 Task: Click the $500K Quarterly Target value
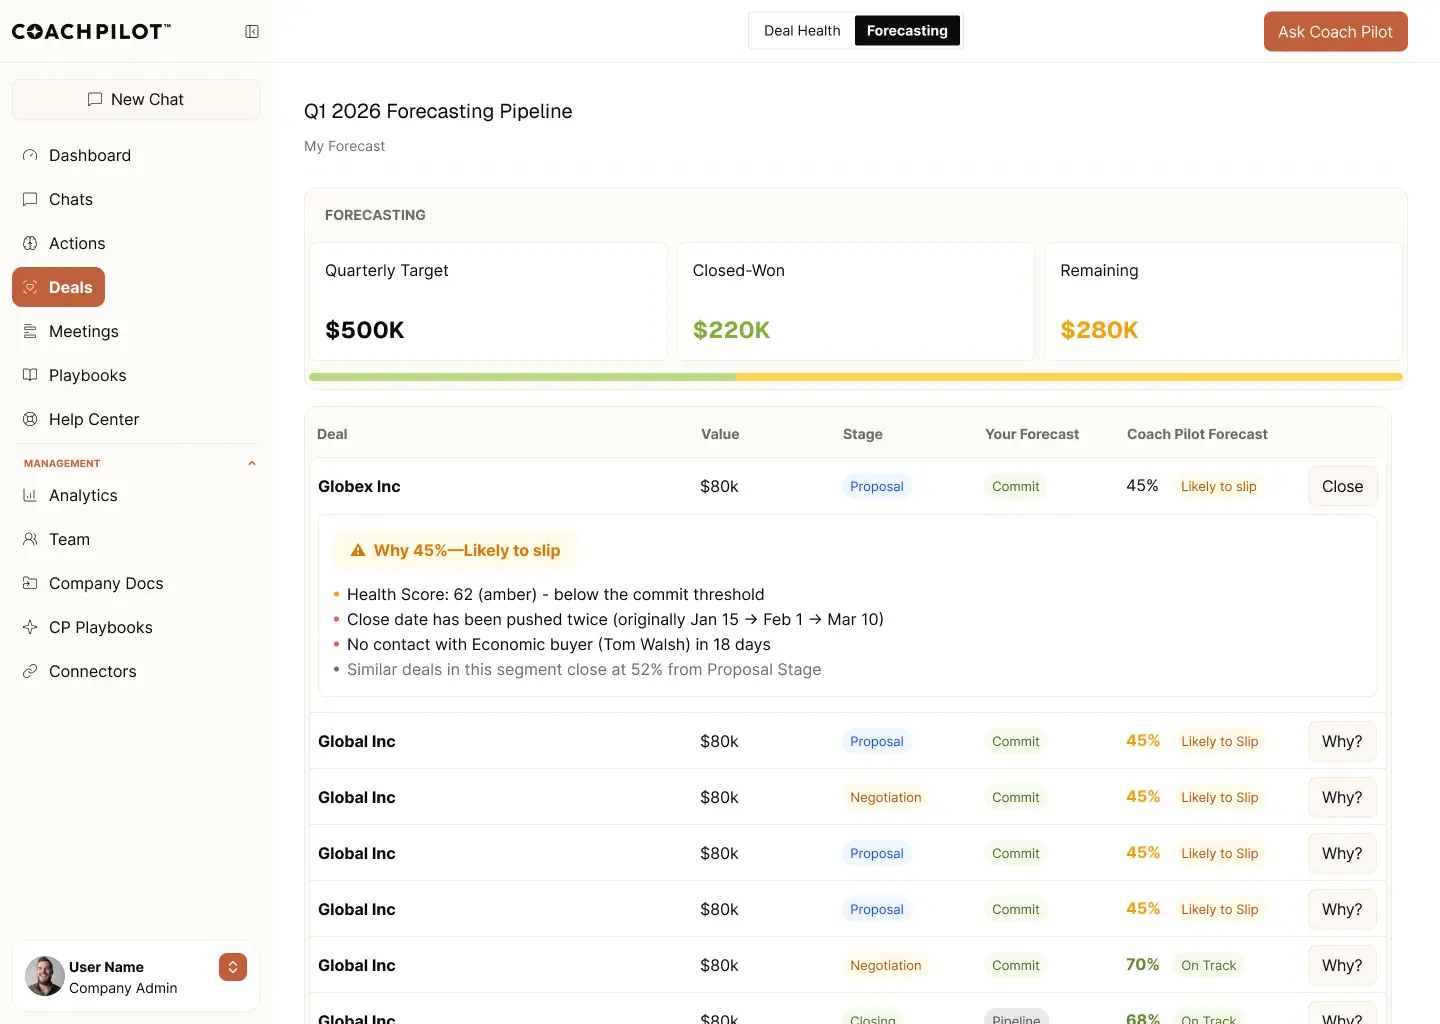coord(365,330)
